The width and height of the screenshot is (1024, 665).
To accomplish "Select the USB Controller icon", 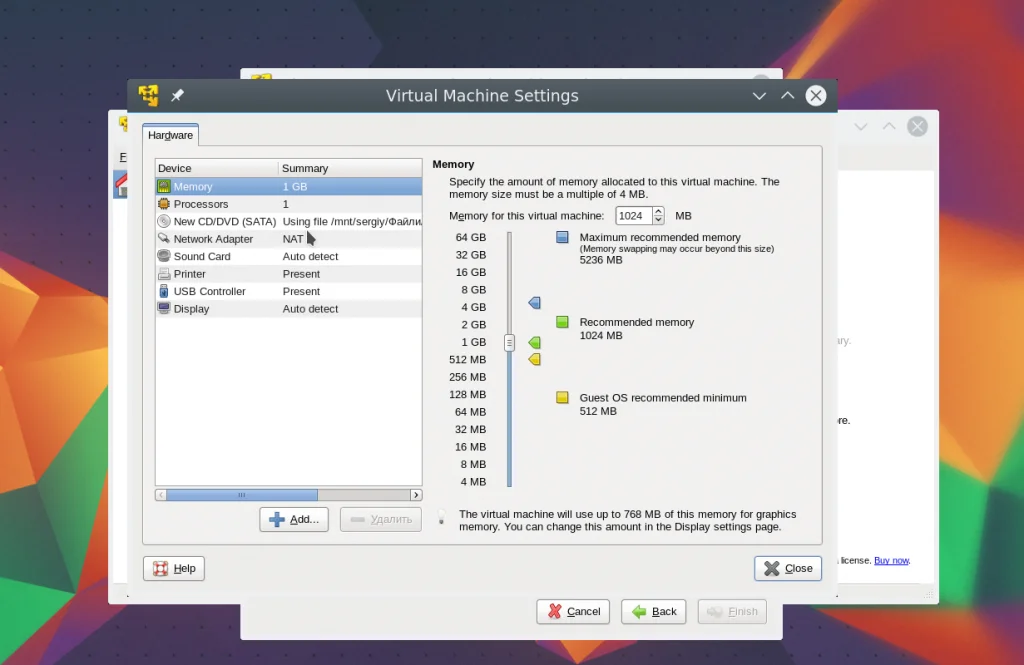I will (x=164, y=291).
